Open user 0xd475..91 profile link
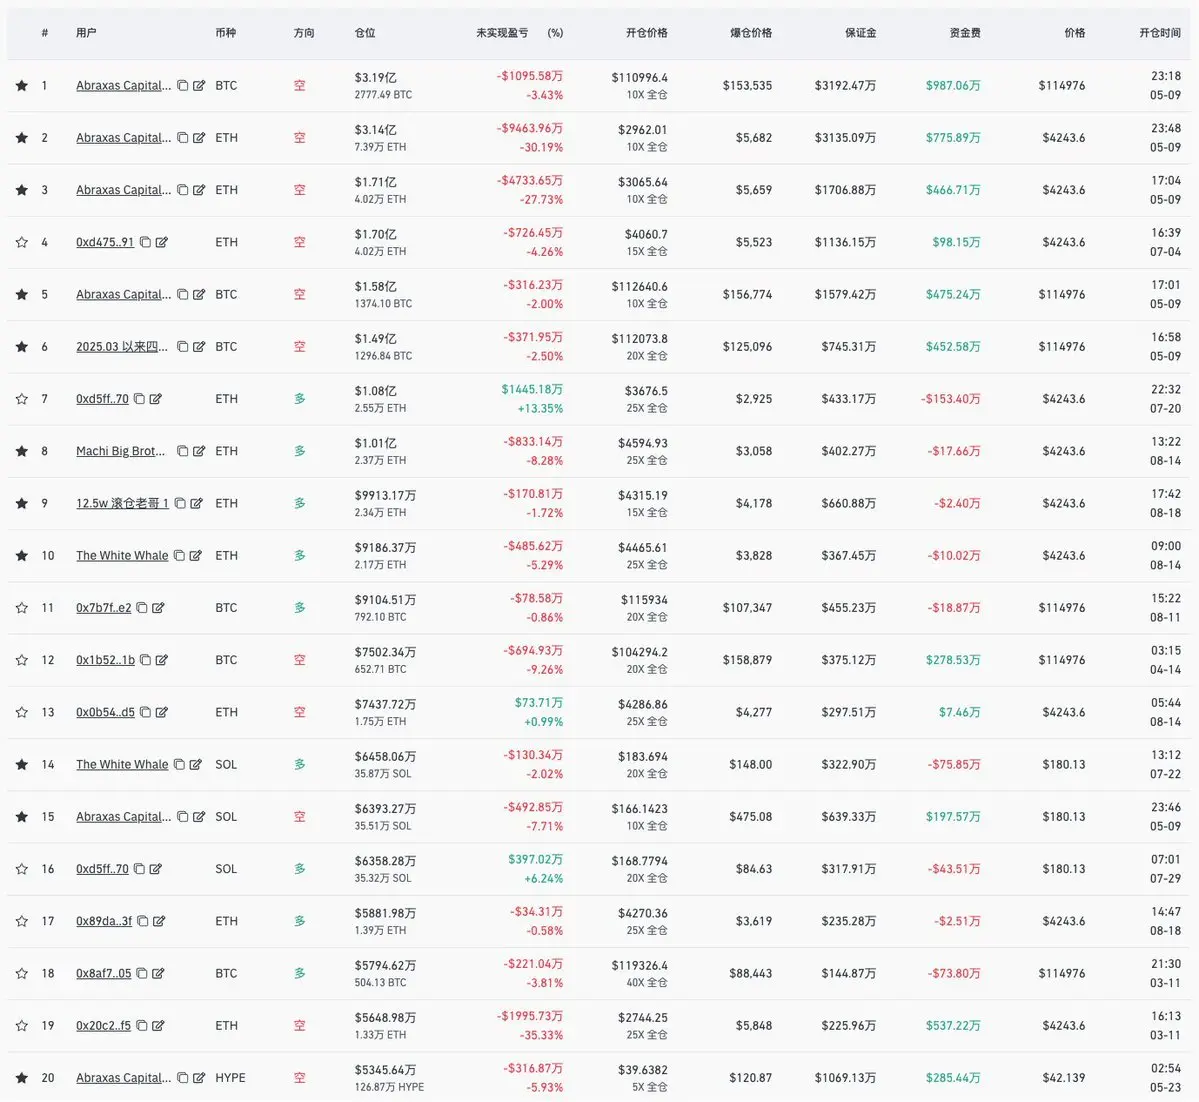The image size is (1199, 1102). click(x=105, y=242)
